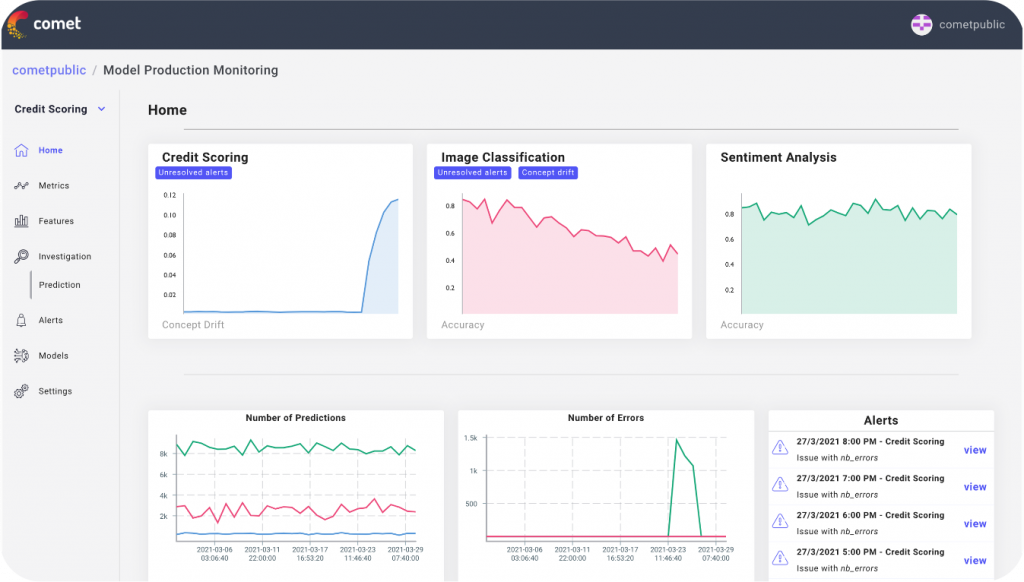Click warning icon of 8:00 PM alert
Image resolution: width=1024 pixels, height=582 pixels.
[x=781, y=449]
